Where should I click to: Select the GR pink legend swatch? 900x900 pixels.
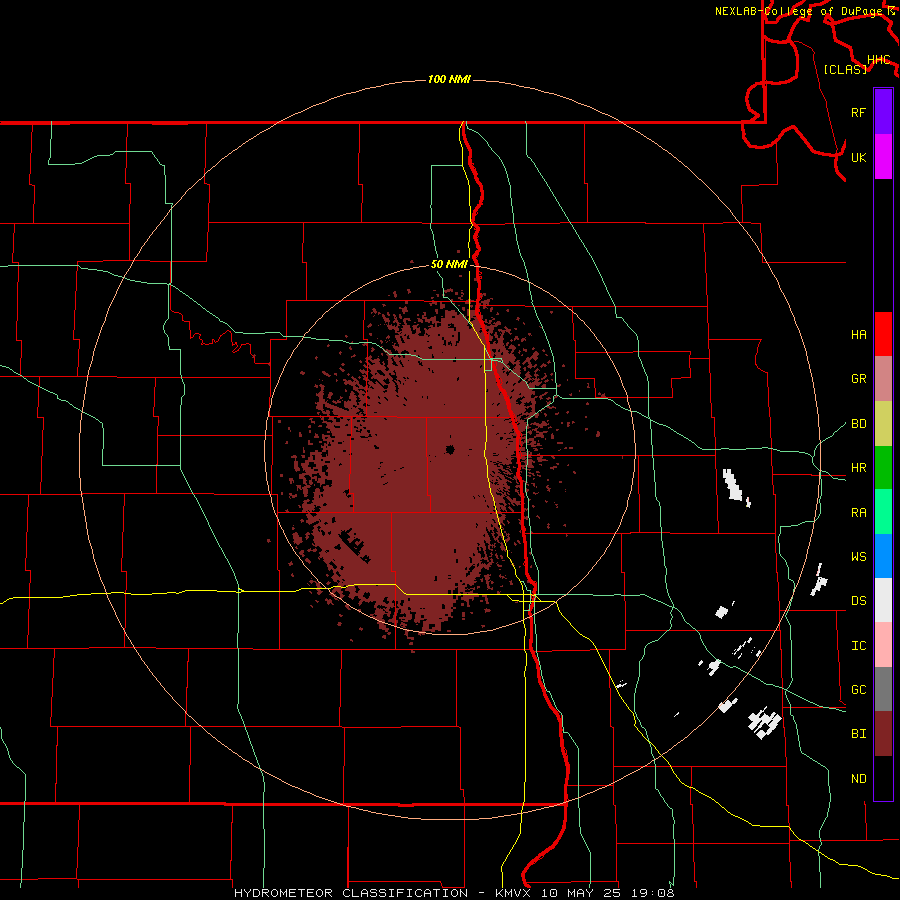[x=883, y=379]
